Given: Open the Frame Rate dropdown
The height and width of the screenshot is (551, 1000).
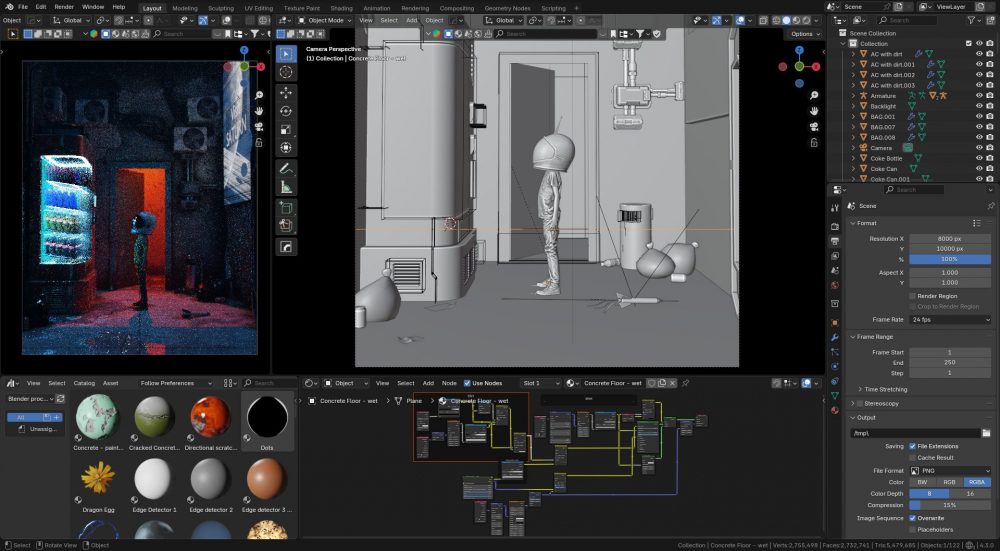Looking at the screenshot, I should (950, 320).
